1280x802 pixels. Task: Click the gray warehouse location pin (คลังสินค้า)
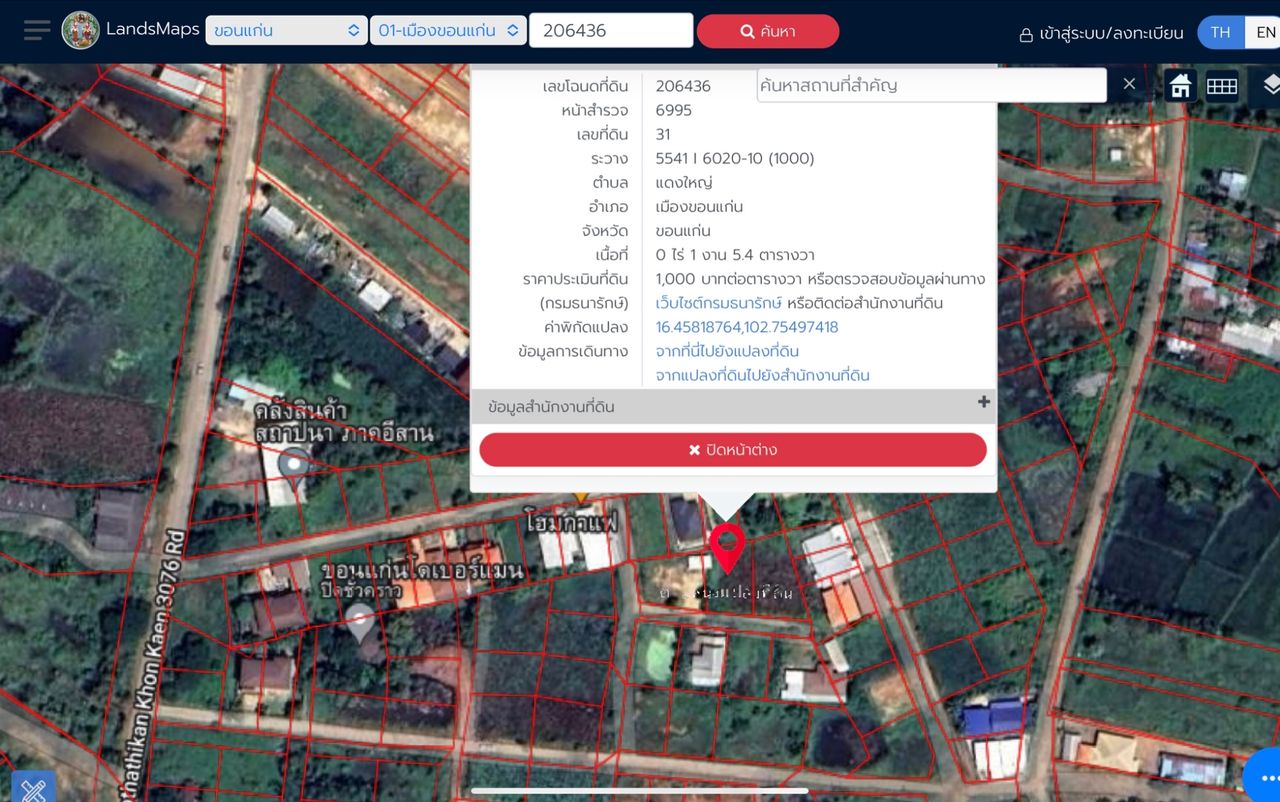click(293, 465)
